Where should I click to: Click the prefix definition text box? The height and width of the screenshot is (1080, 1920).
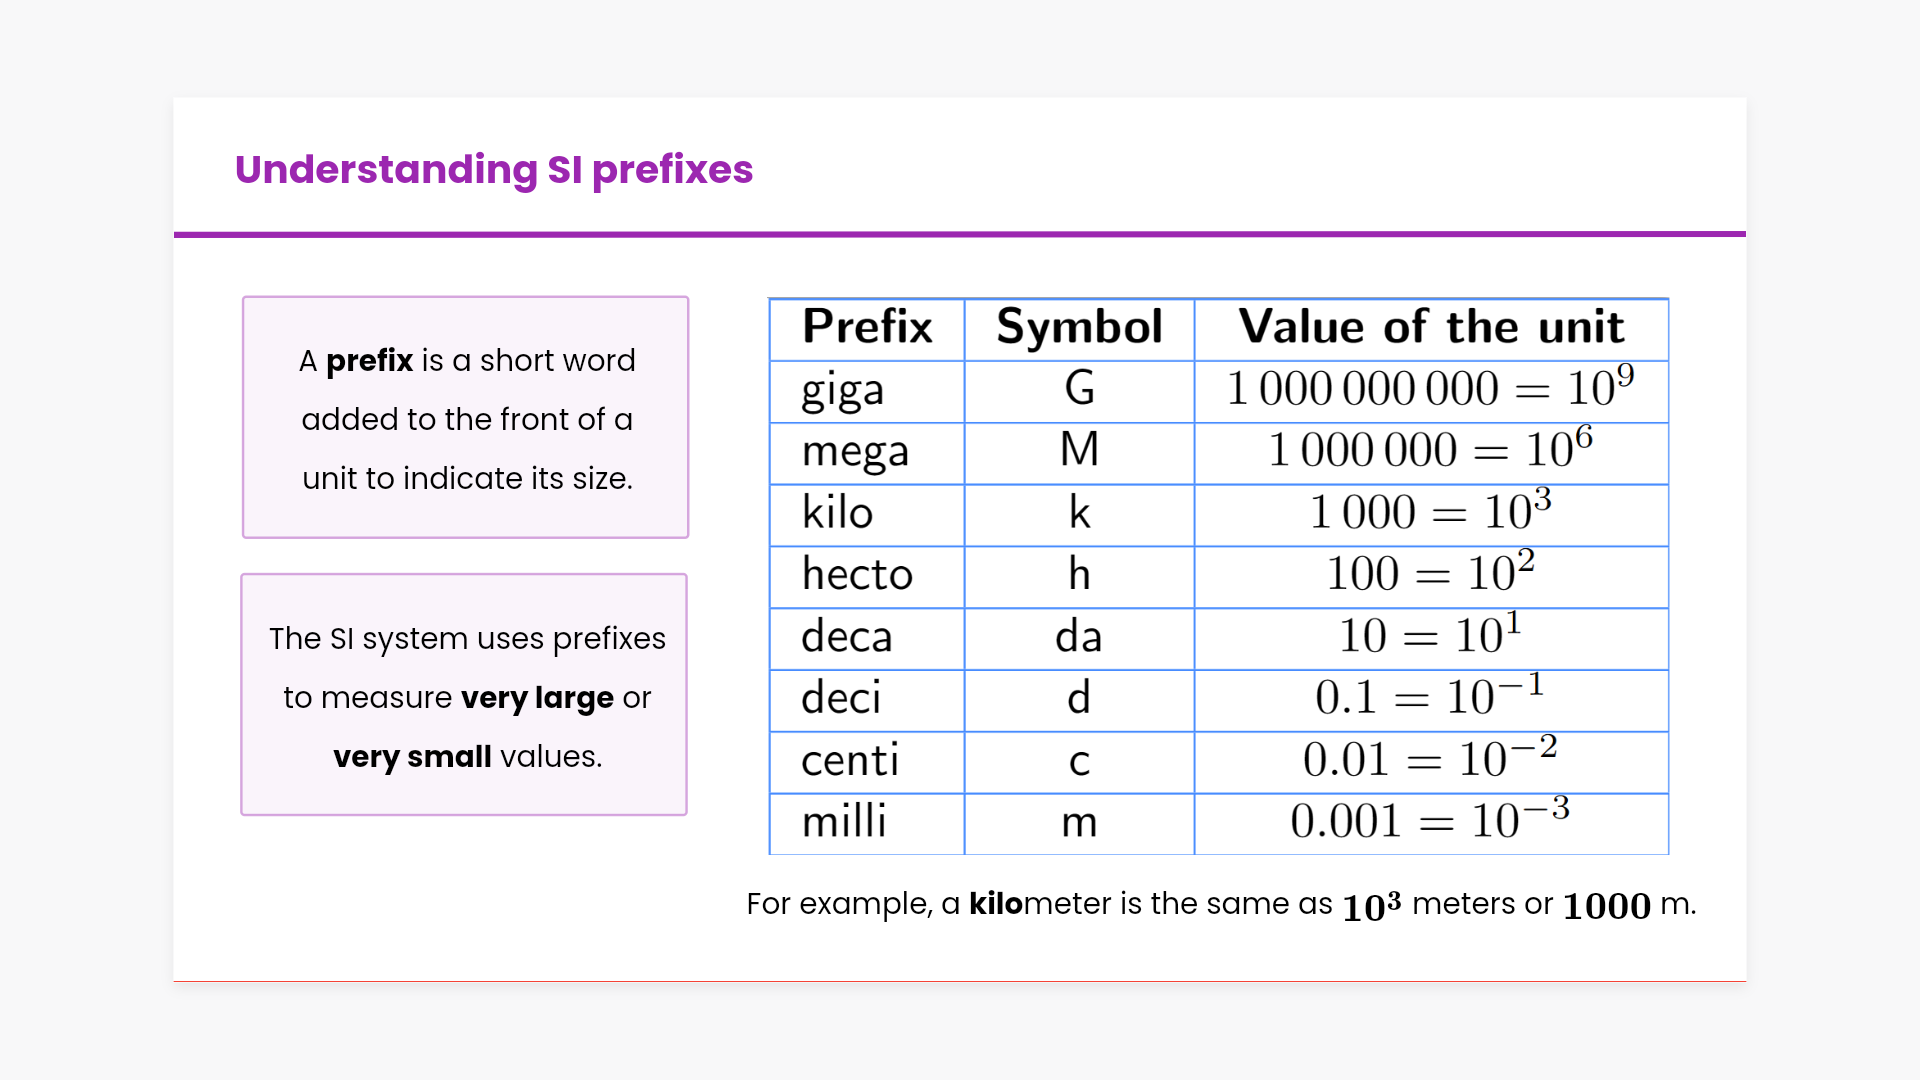coord(466,418)
